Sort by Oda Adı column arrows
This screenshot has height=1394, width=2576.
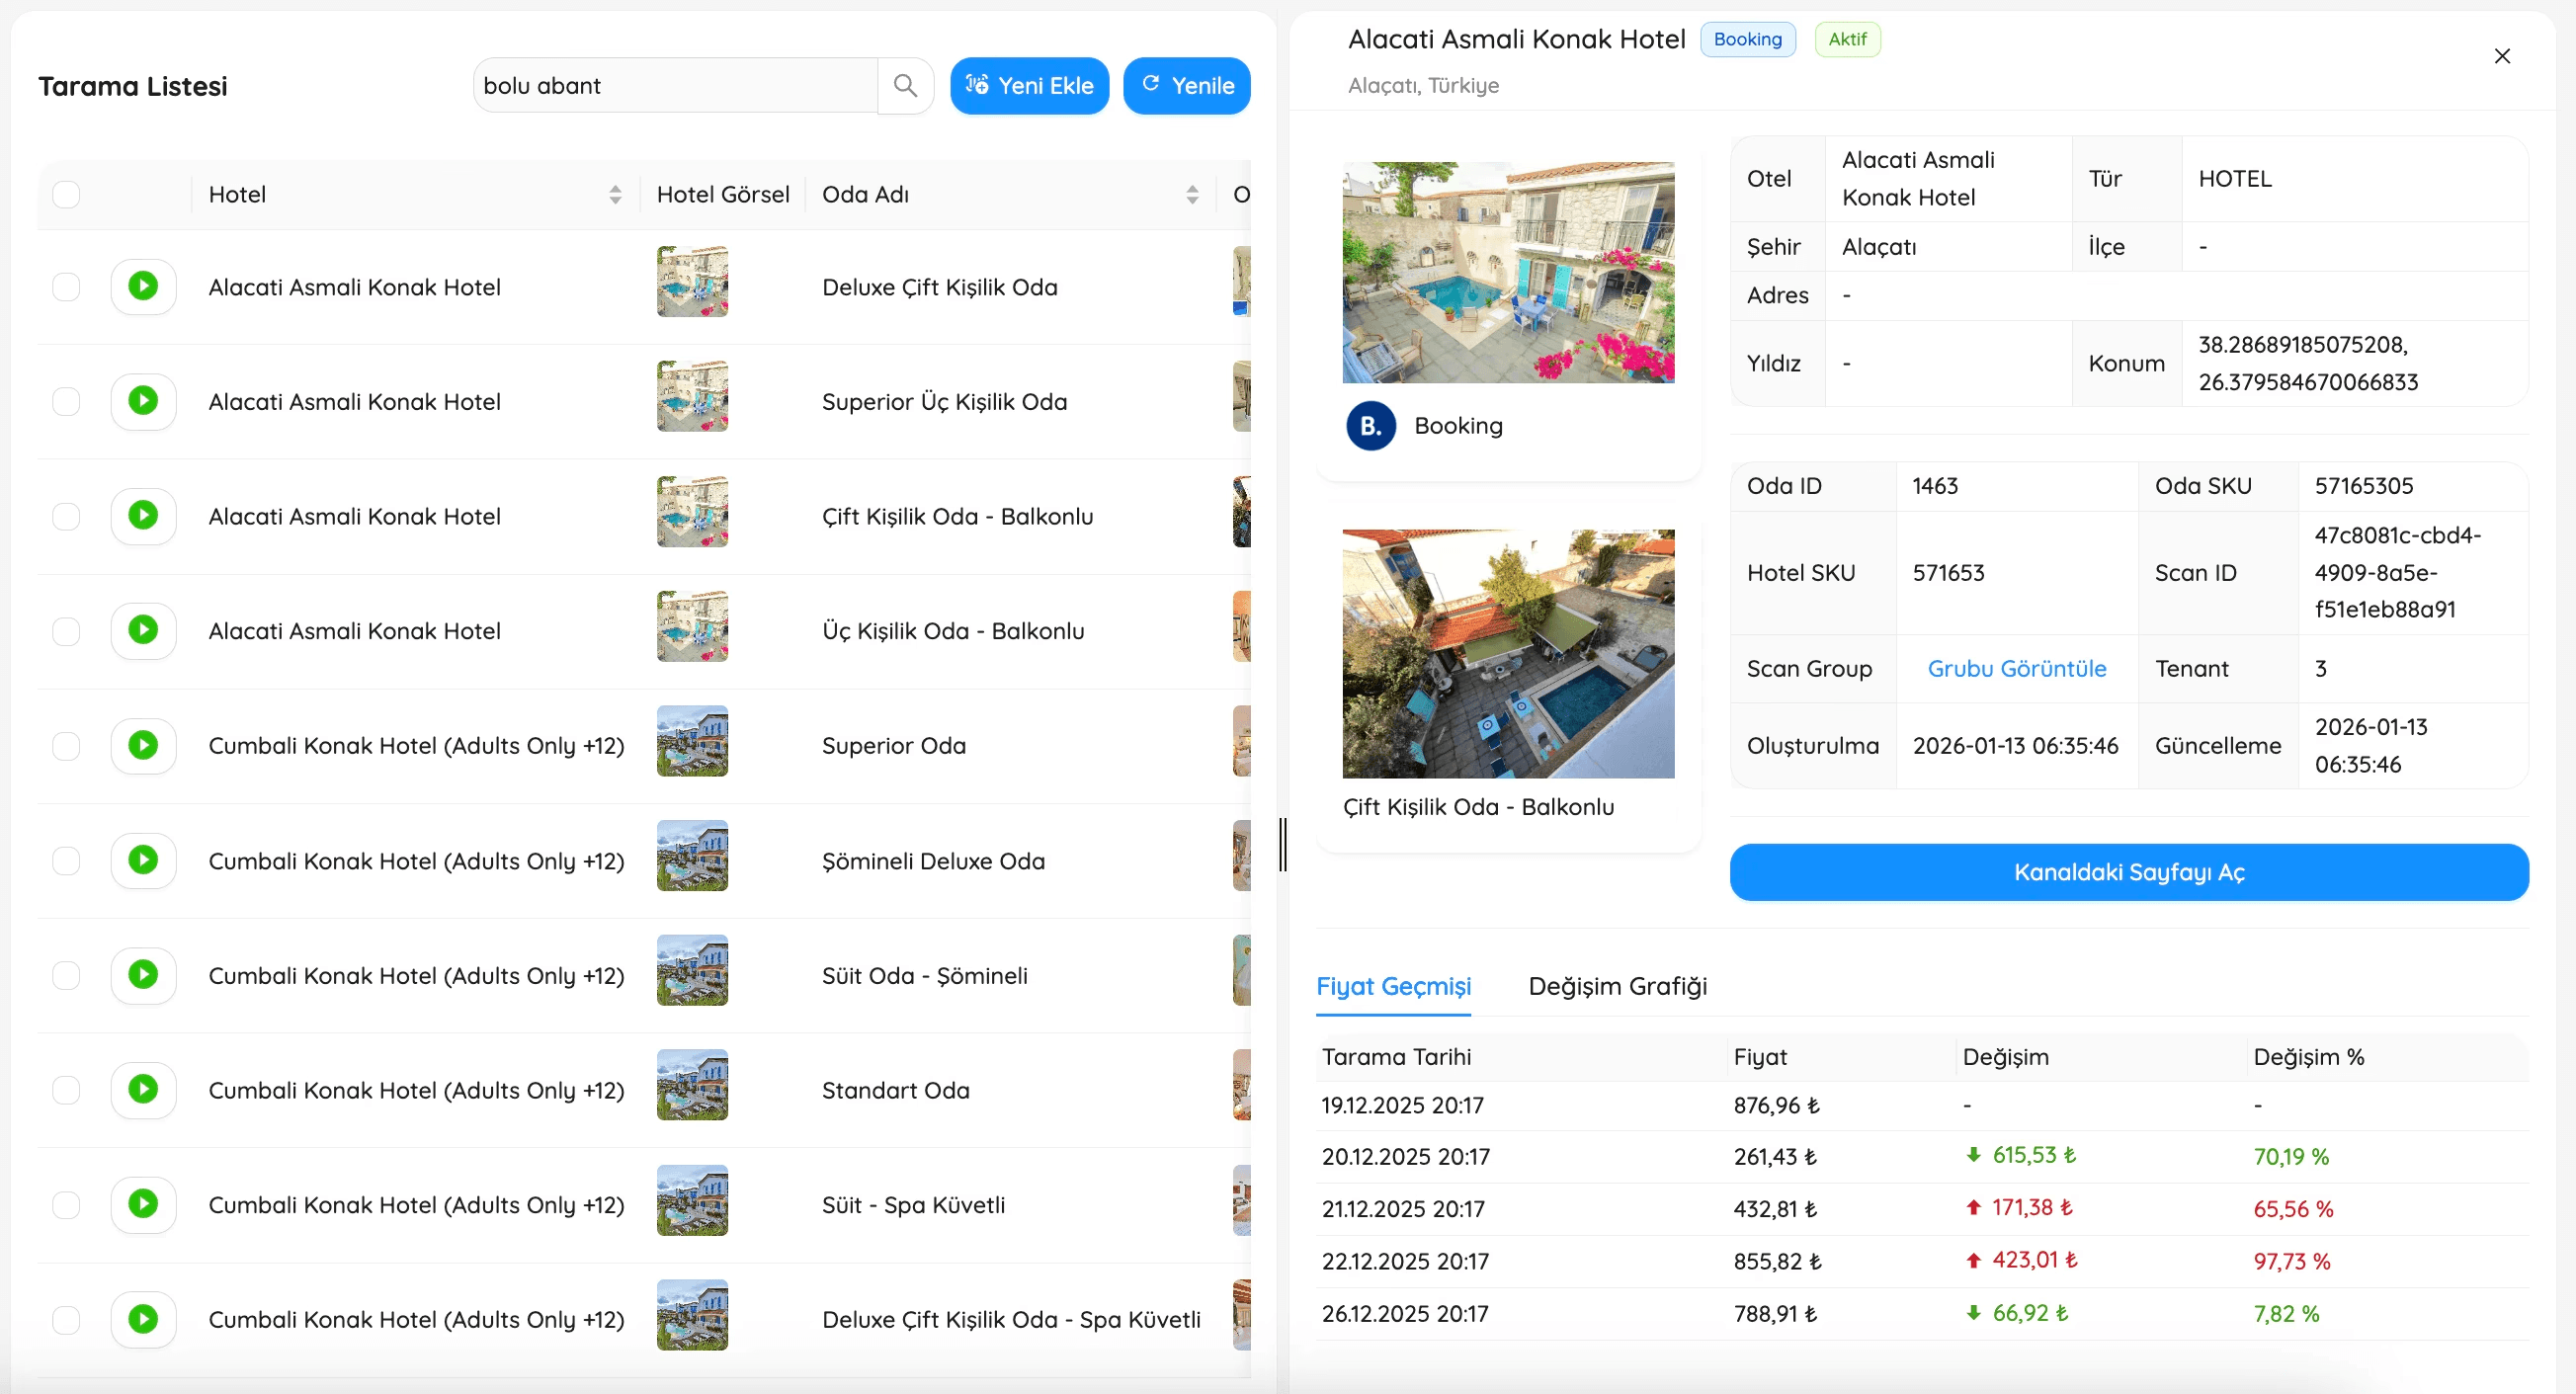tap(1192, 194)
